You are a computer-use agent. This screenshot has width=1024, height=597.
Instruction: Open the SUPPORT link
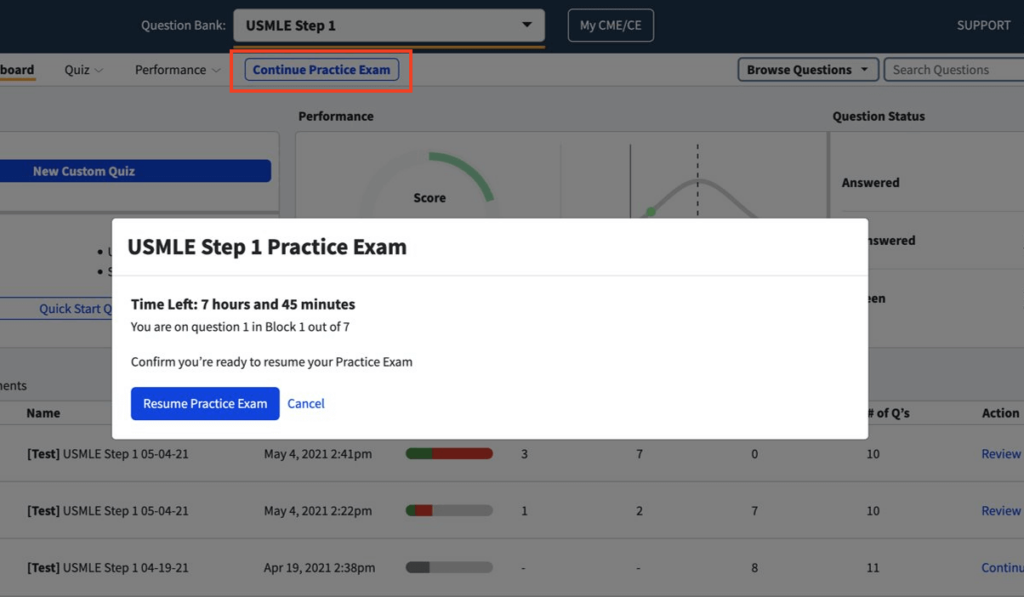tap(983, 26)
